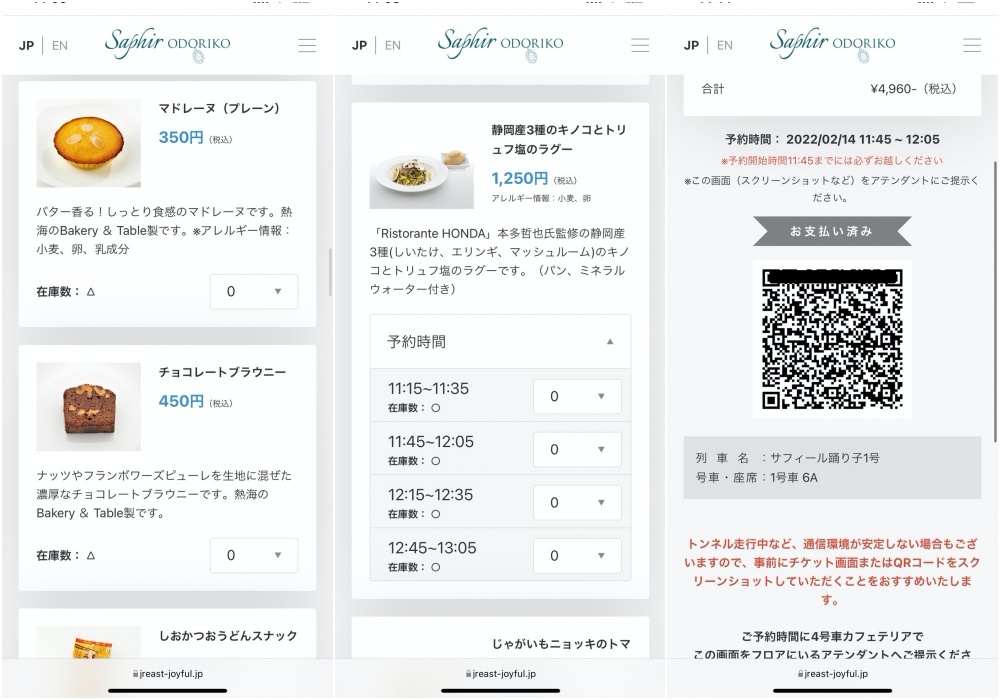The image size is (1000, 700).
Task: Tap Saphir Odoriko logo on the right screen
Action: pos(832,44)
